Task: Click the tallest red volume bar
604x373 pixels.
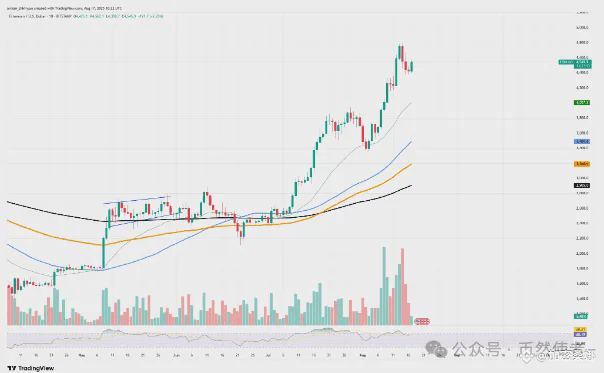Action: 403,287
